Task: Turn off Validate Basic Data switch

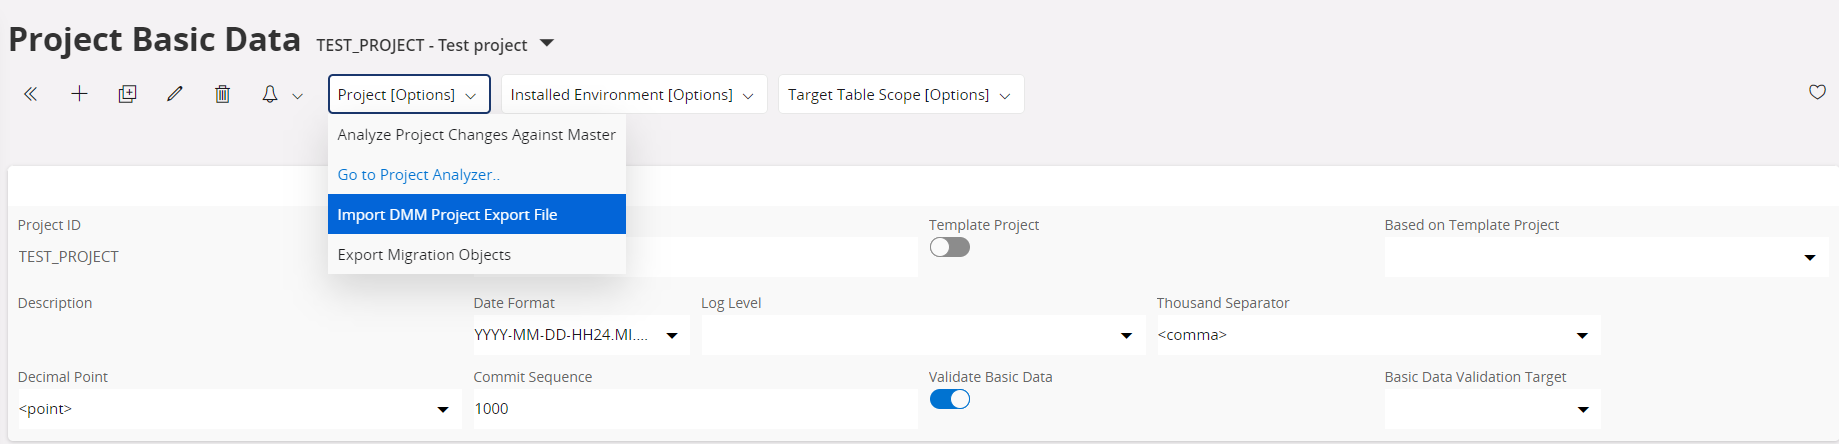Action: click(x=949, y=400)
